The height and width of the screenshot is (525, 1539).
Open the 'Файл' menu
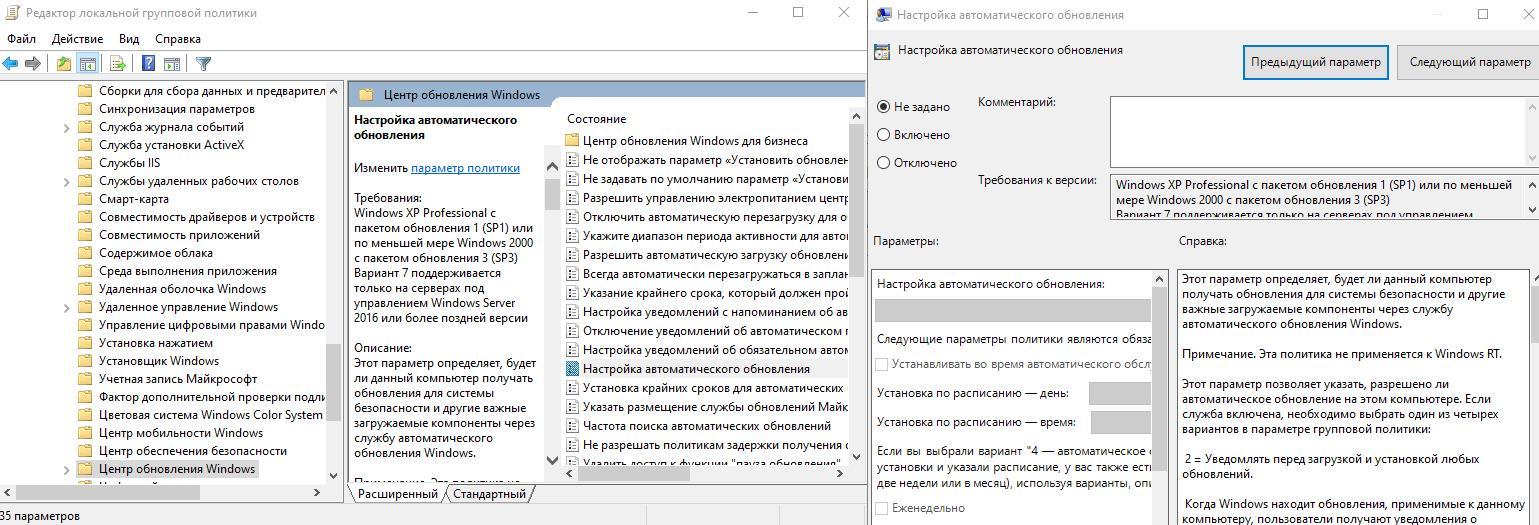coord(21,39)
